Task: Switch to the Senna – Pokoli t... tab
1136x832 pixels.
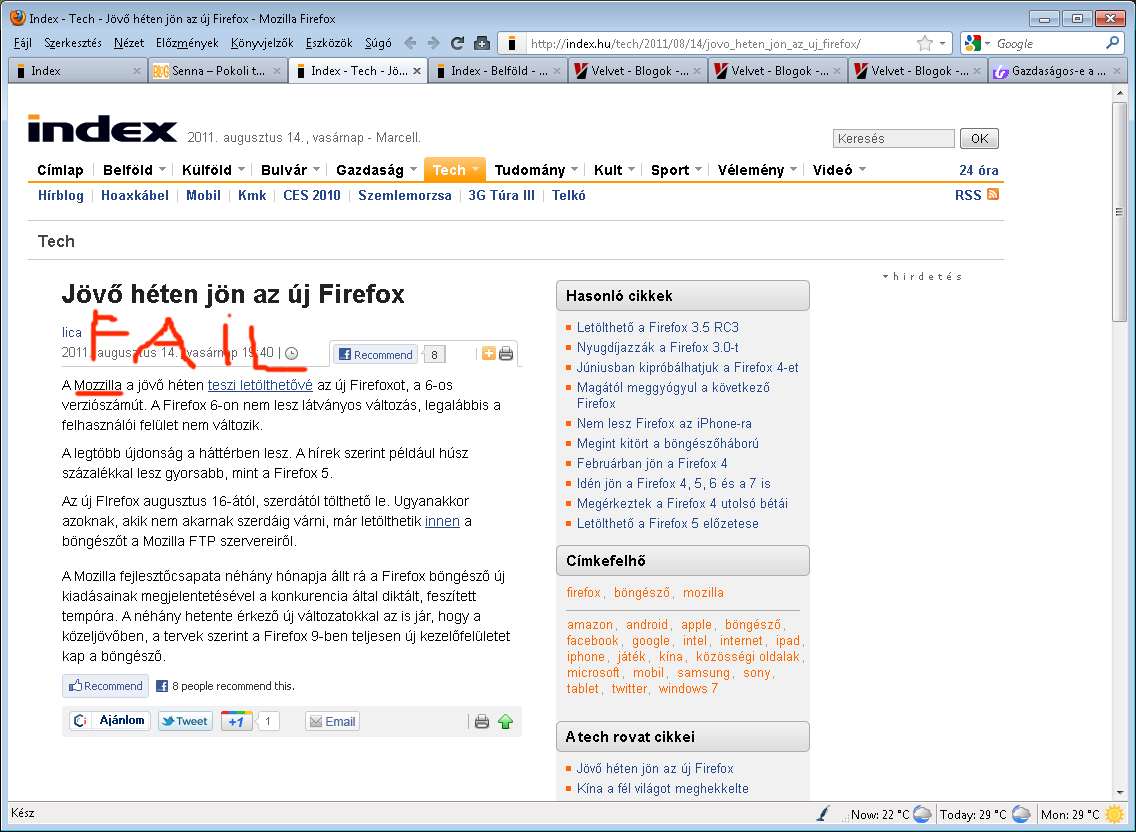Action: [217, 71]
